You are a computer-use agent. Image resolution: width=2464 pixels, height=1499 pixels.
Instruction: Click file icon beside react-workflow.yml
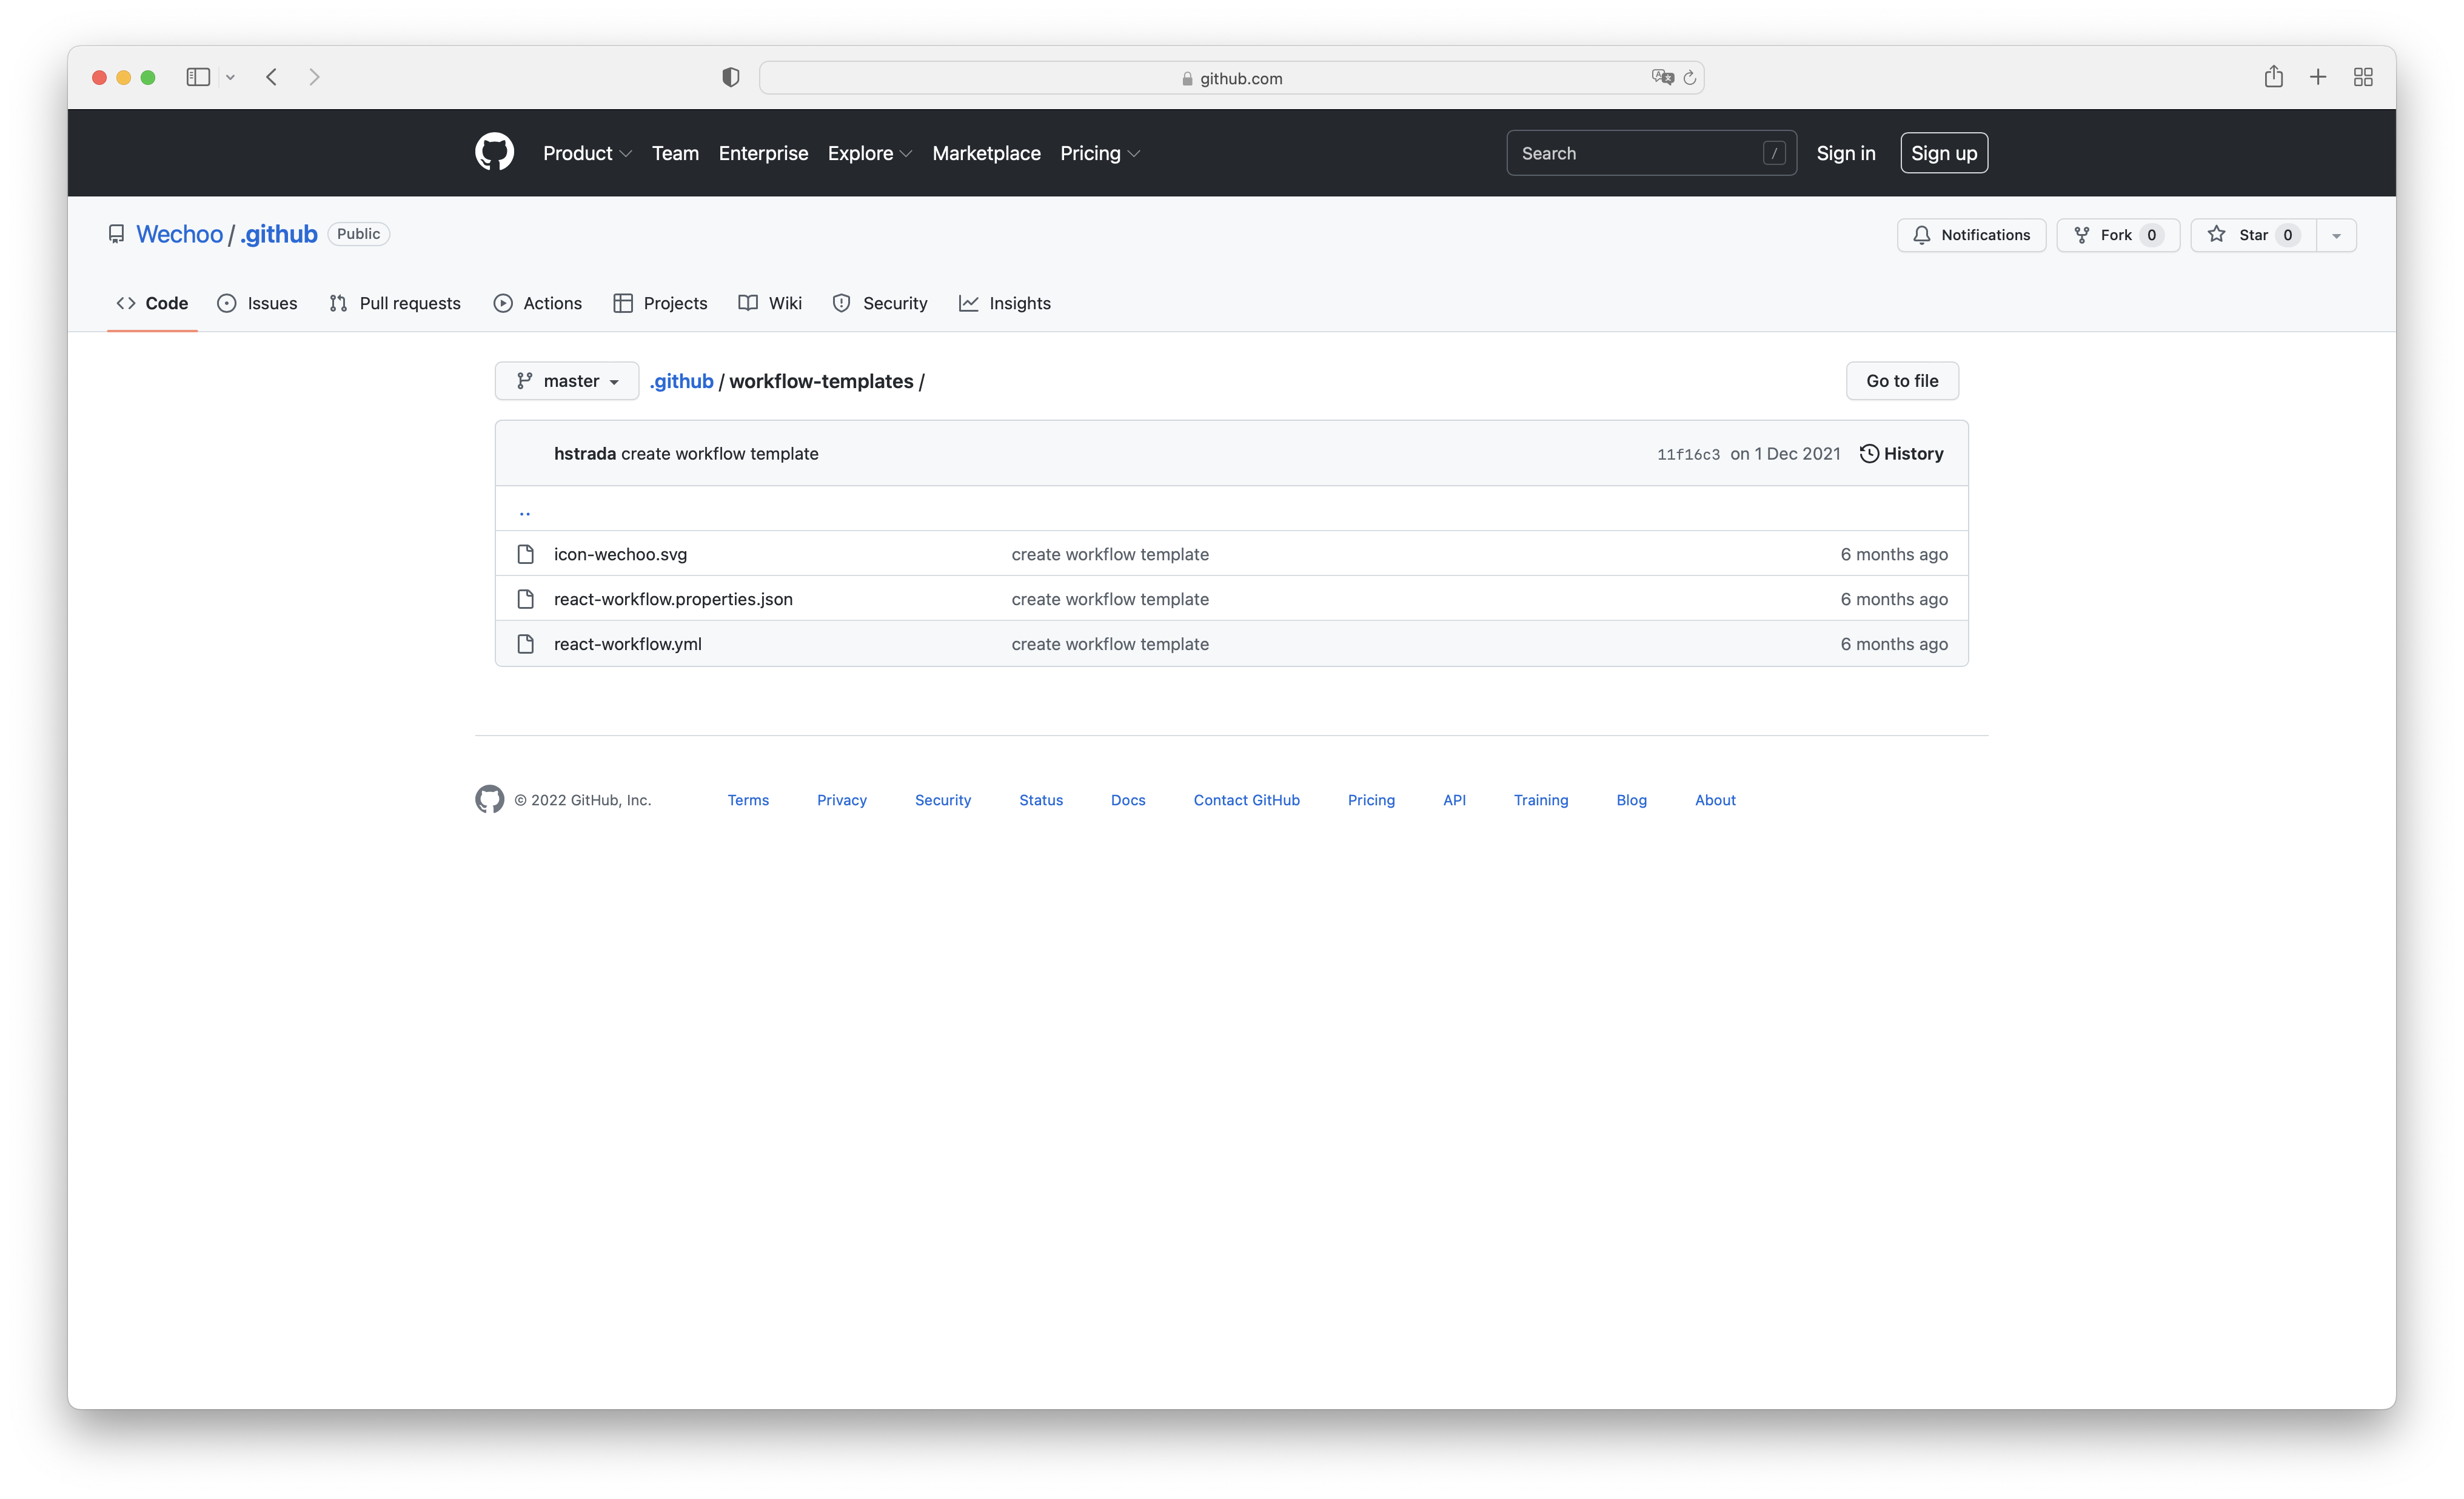[x=525, y=644]
